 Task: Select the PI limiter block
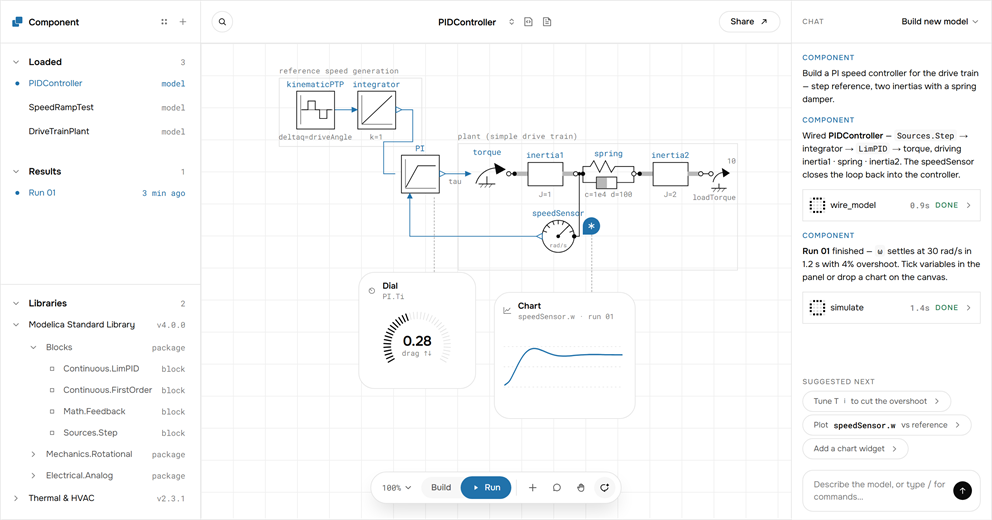coord(420,173)
